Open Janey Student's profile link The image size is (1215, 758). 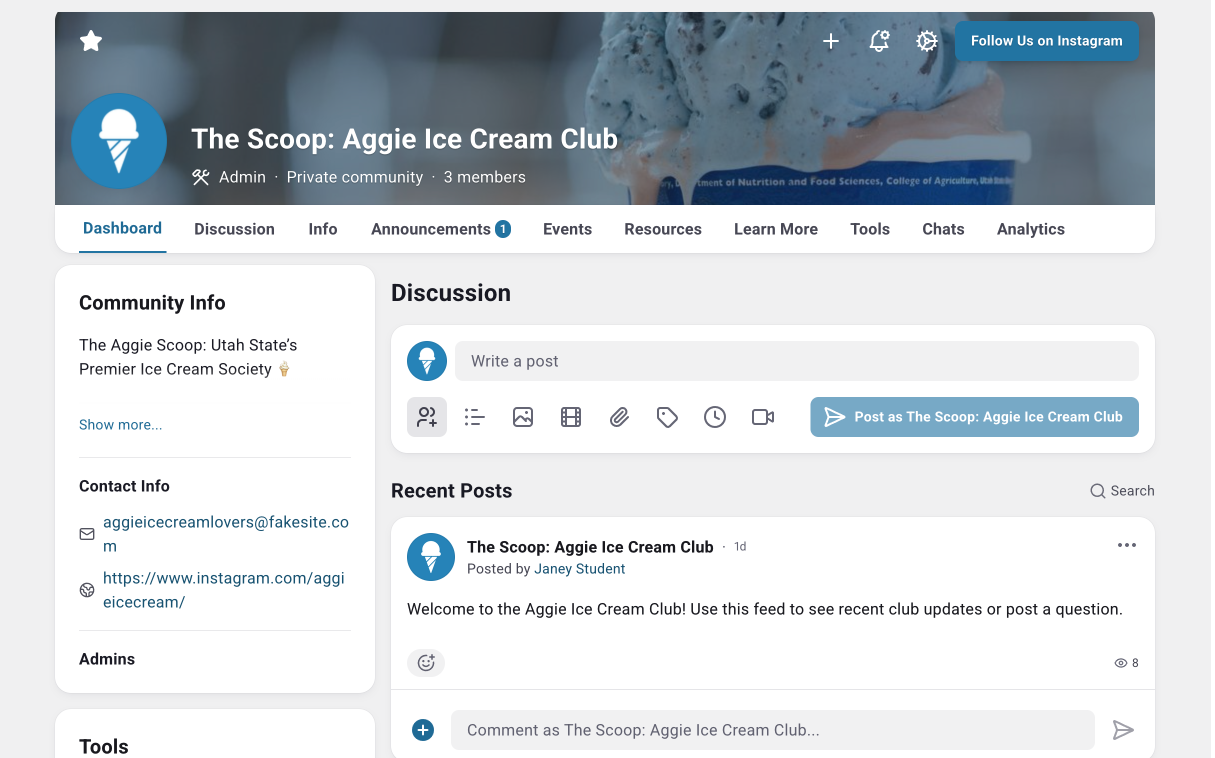pos(580,569)
